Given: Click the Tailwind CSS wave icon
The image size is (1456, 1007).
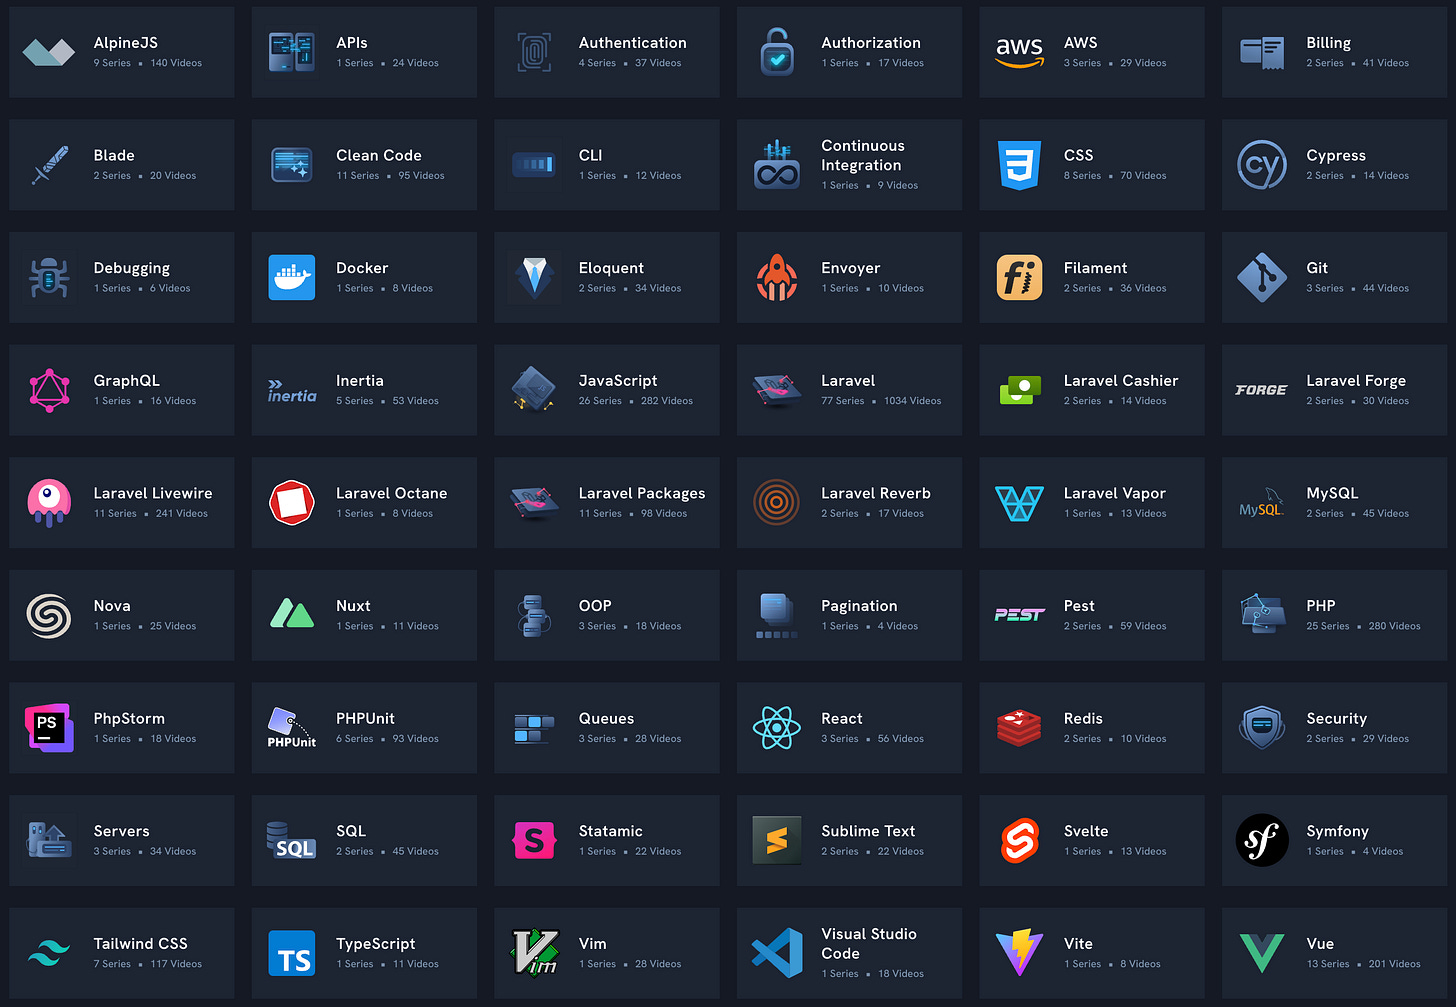Looking at the screenshot, I should tap(49, 953).
